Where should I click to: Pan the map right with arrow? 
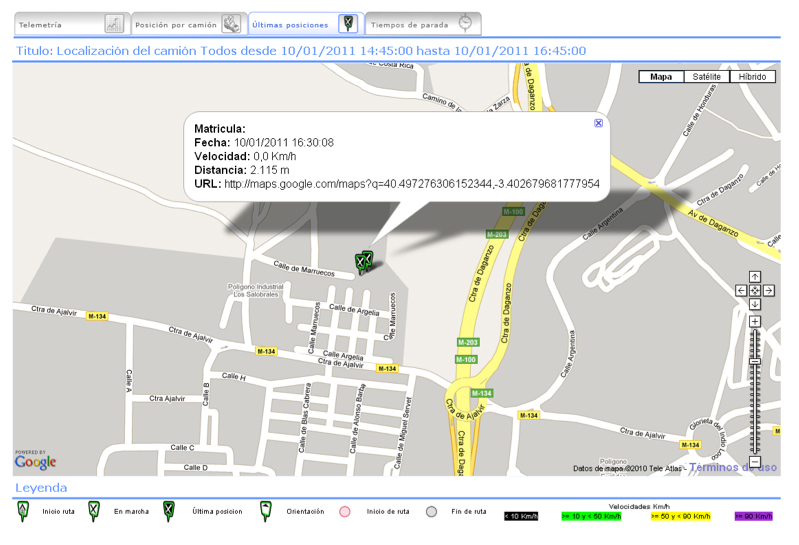point(768,291)
